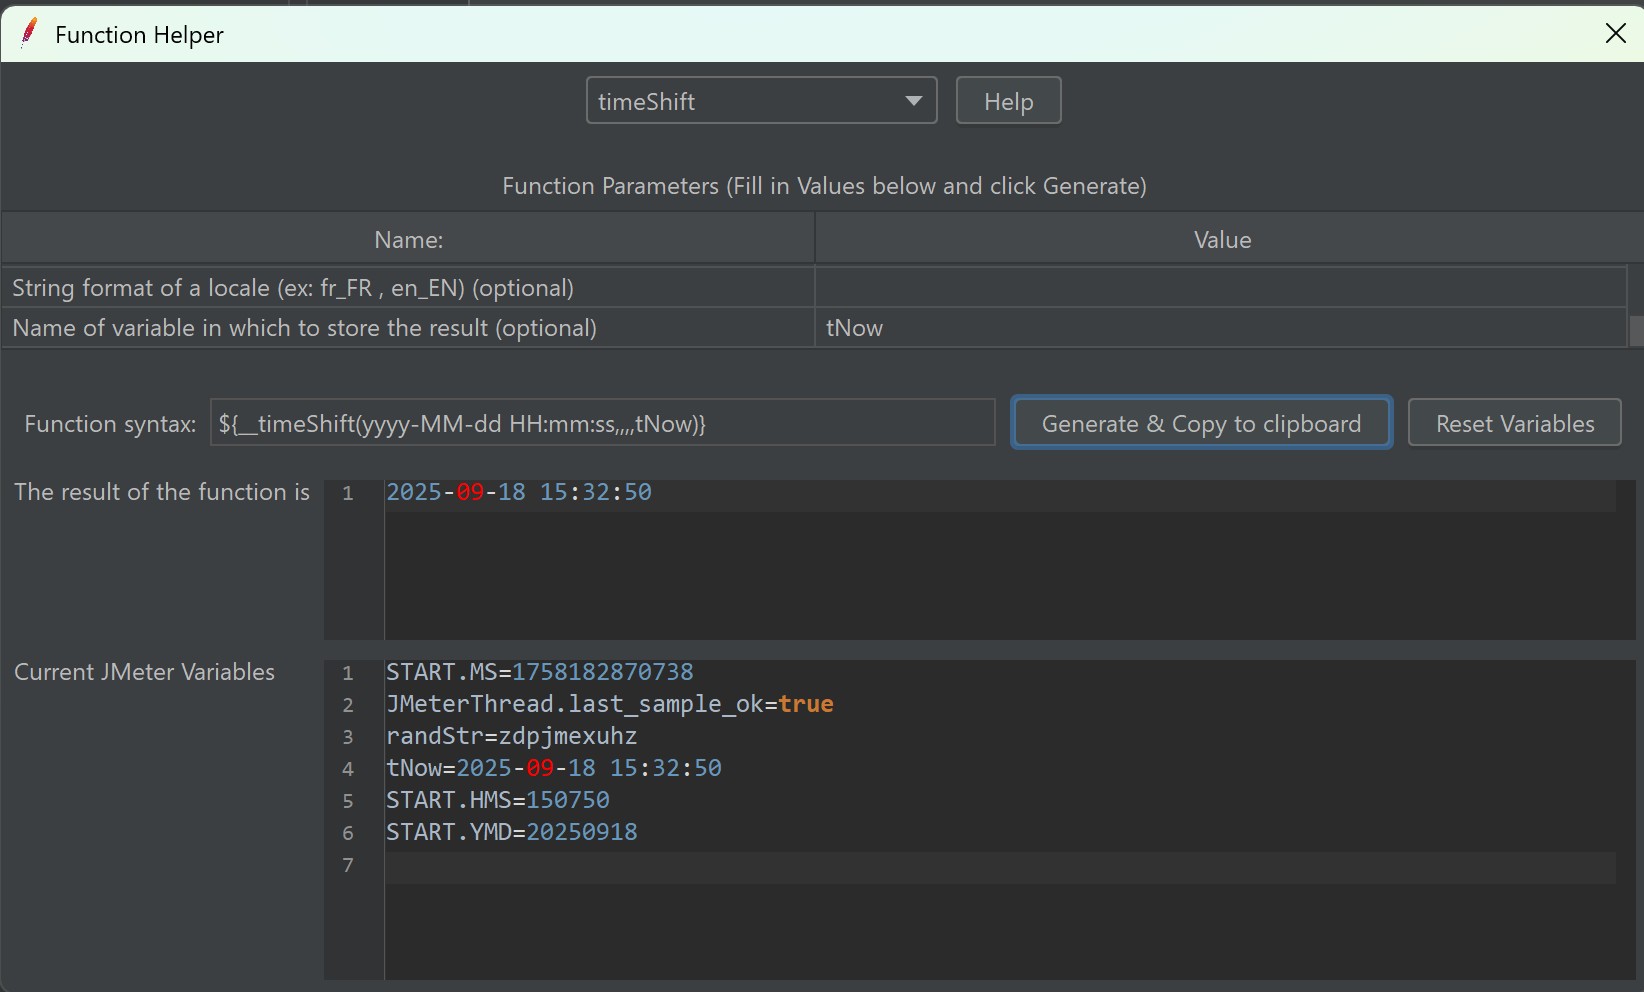Select the empty locale format value cell
Image resolution: width=1644 pixels, height=992 pixels.
(1220, 288)
